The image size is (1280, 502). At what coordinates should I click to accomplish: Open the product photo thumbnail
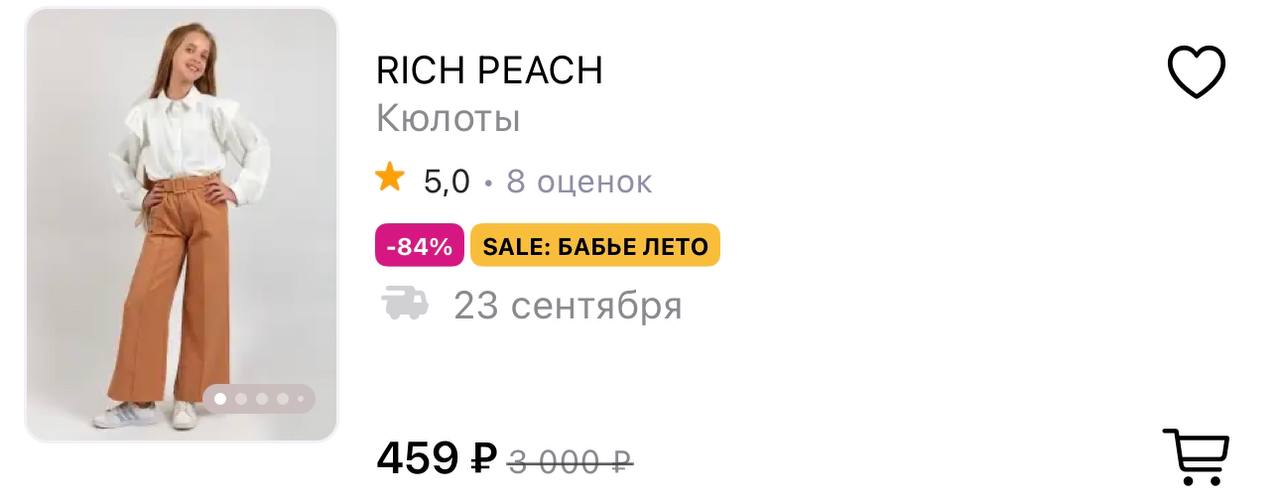point(181,225)
